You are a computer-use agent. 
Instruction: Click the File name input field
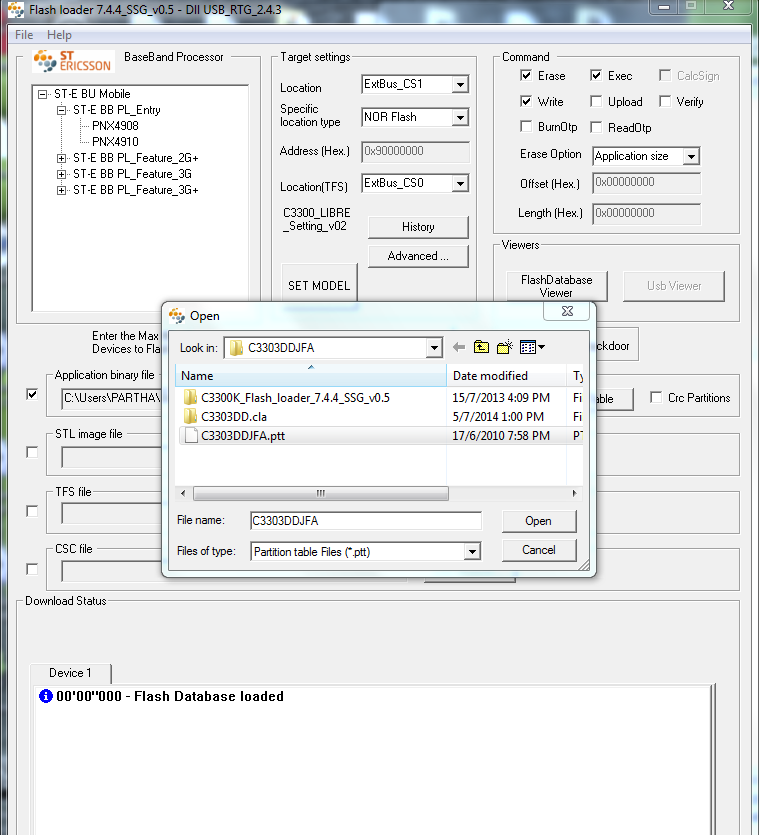[x=366, y=521]
